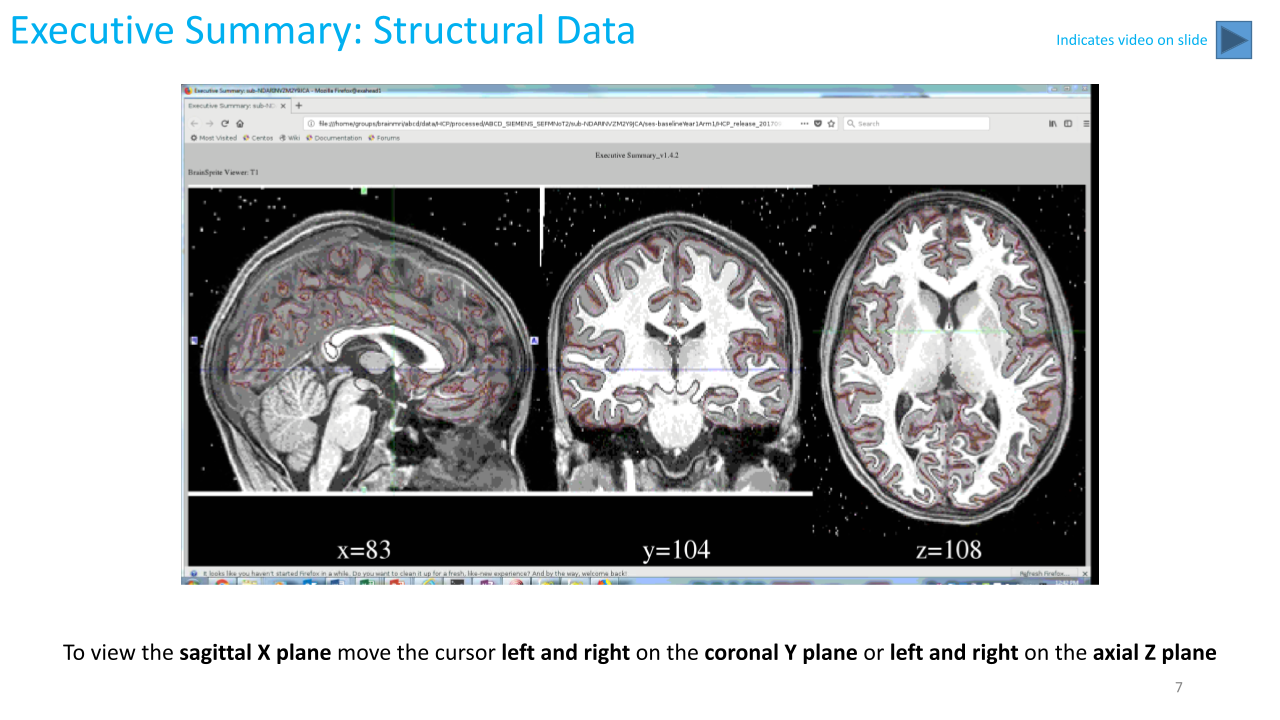Open the Firefox hamburger menu

(x=1086, y=123)
